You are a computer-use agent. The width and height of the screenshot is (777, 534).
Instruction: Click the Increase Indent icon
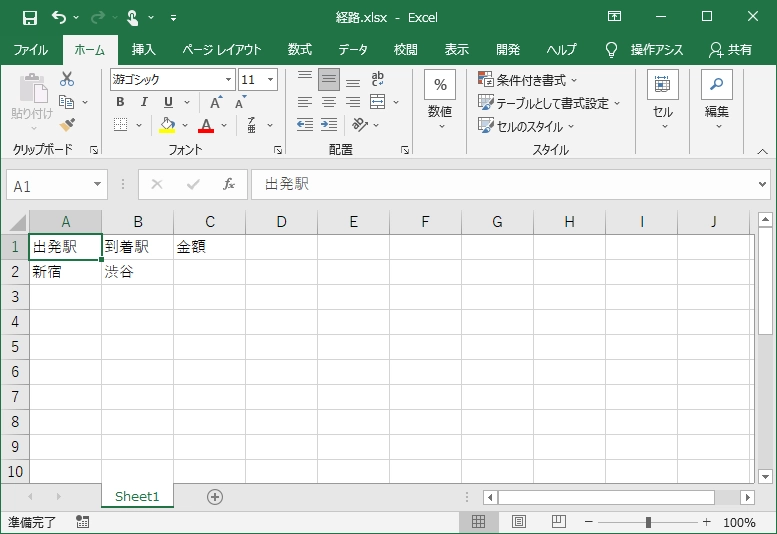point(329,125)
